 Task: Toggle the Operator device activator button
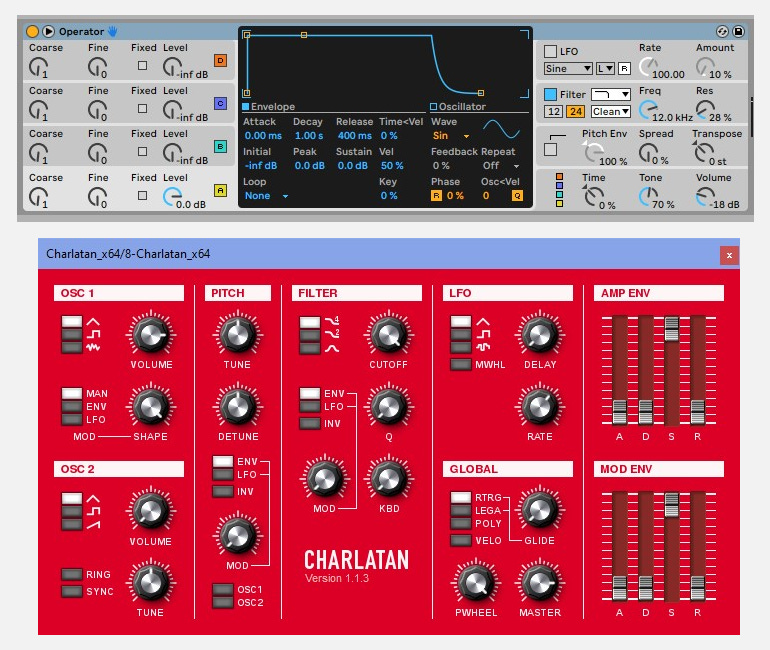pos(32,31)
